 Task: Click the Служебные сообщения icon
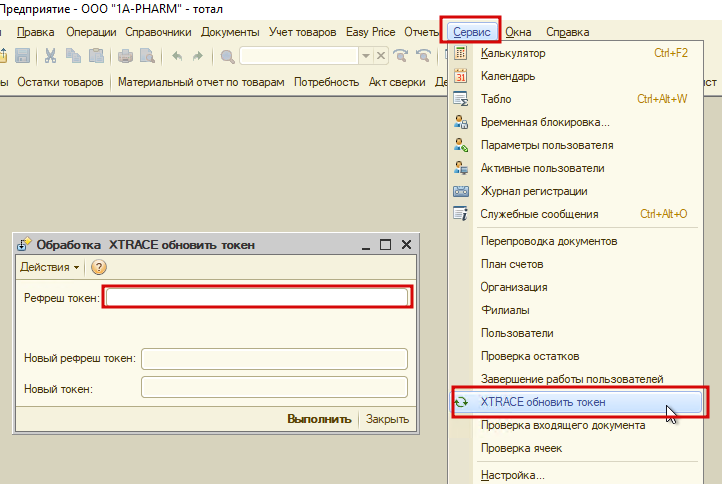click(460, 214)
